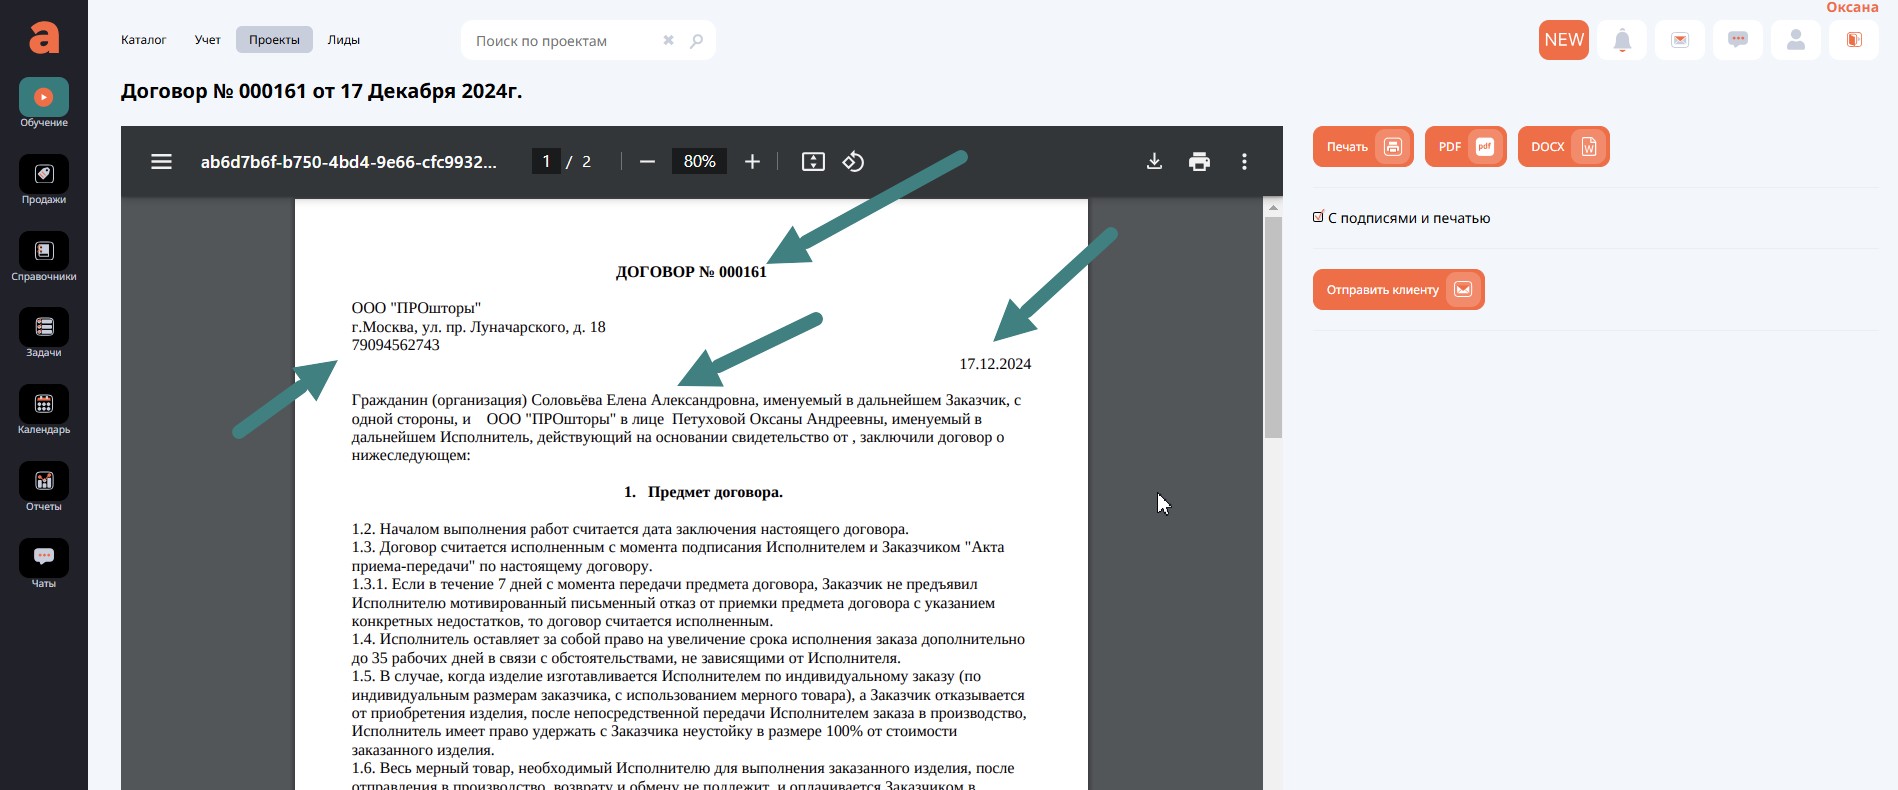Viewport: 1898px width, 790px height.
Task: Open the Календарь sidebar section
Action: click(x=44, y=405)
